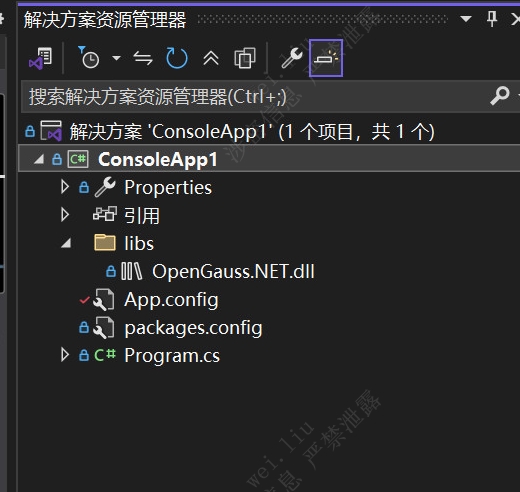520x492 pixels.
Task: Open the pending changes filter dropdown arrow
Action: [x=116, y=58]
